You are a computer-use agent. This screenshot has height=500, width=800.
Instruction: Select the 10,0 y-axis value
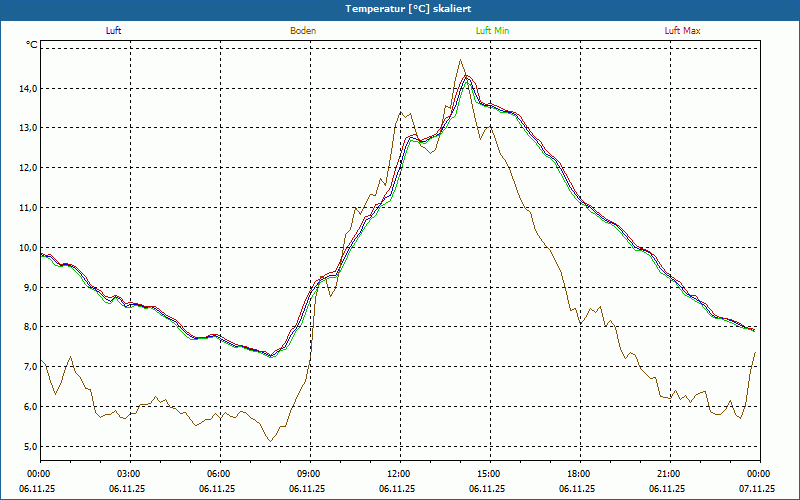coord(25,248)
